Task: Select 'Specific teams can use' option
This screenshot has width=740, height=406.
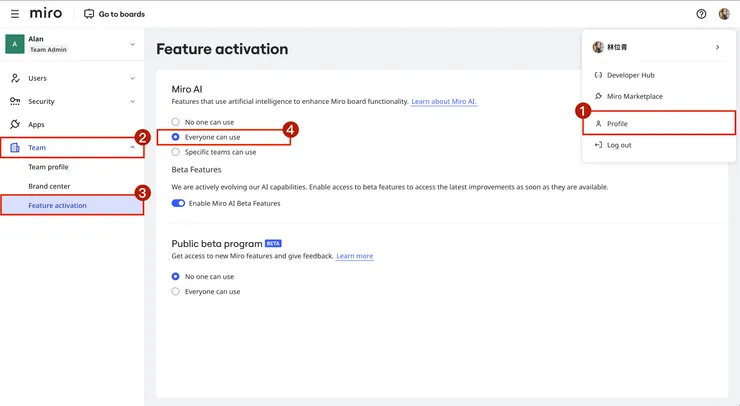Action: [x=176, y=152]
